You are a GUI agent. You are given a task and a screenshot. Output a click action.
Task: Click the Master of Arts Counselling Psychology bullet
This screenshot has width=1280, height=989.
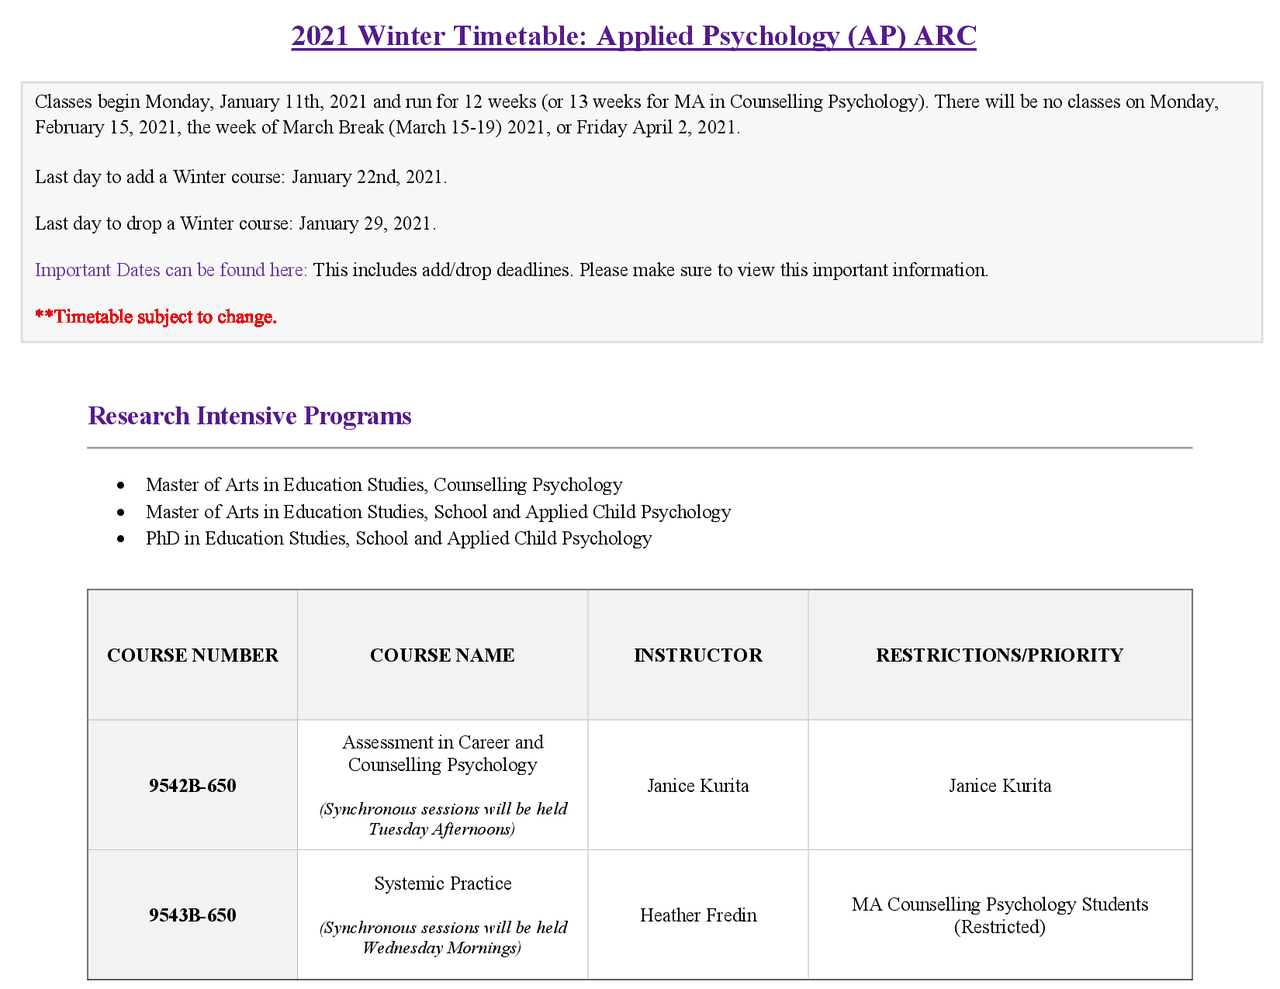pyautogui.click(x=384, y=484)
